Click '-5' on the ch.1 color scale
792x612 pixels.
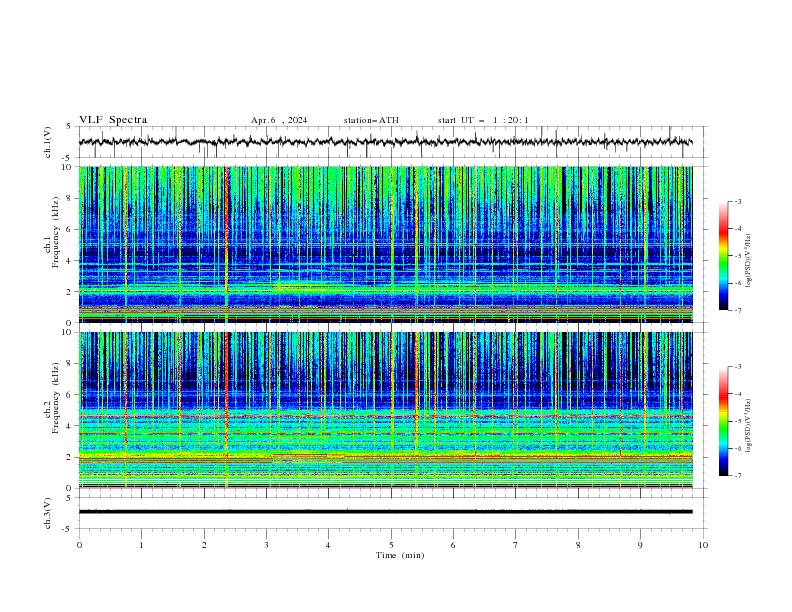[738, 256]
